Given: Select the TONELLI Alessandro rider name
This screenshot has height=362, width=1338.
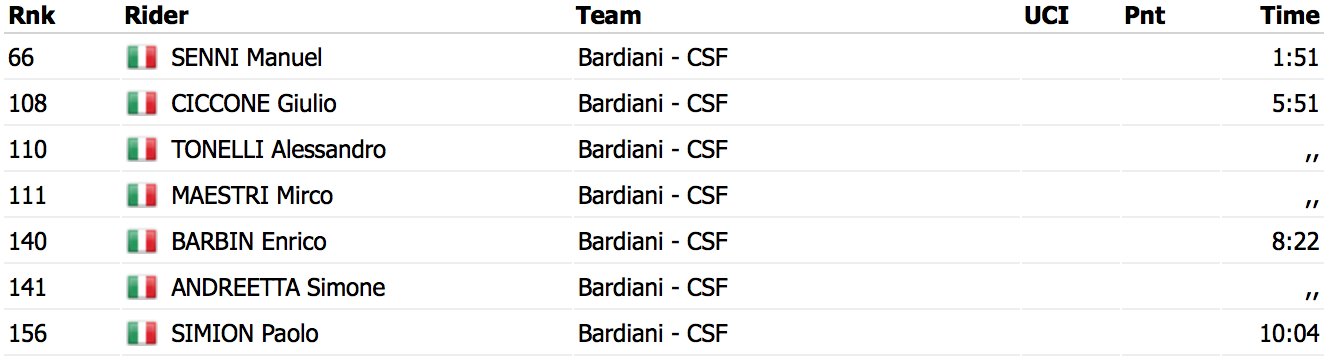Looking at the screenshot, I should point(279,150).
